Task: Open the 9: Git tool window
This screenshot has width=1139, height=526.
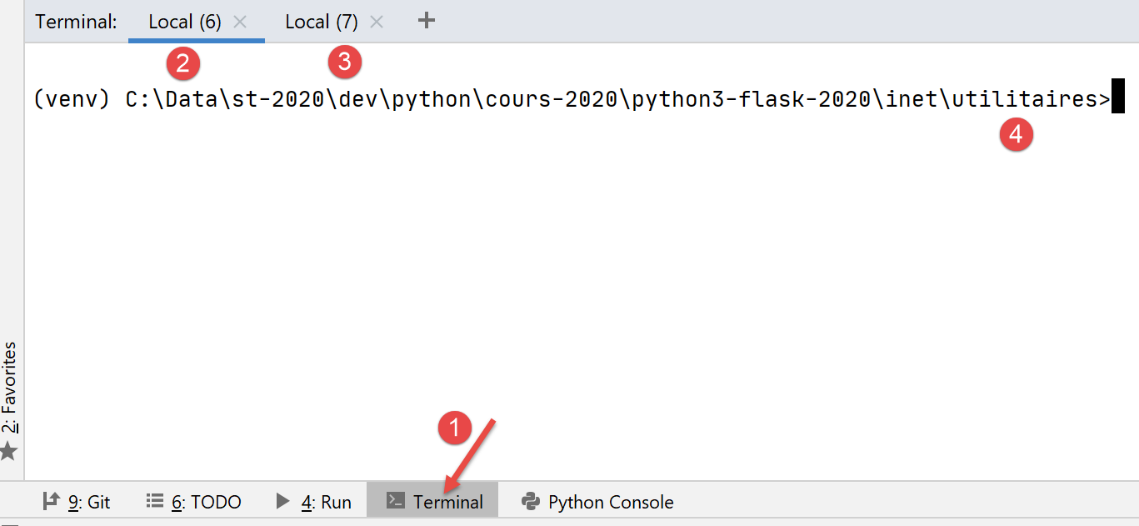Action: click(x=89, y=502)
